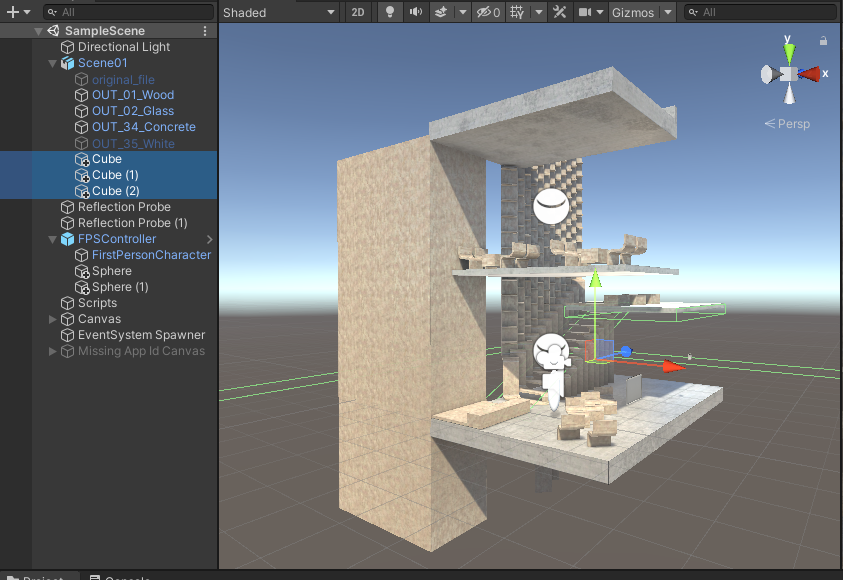Open FPSController prefab with right chevron
The image size is (843, 580).
pos(210,239)
